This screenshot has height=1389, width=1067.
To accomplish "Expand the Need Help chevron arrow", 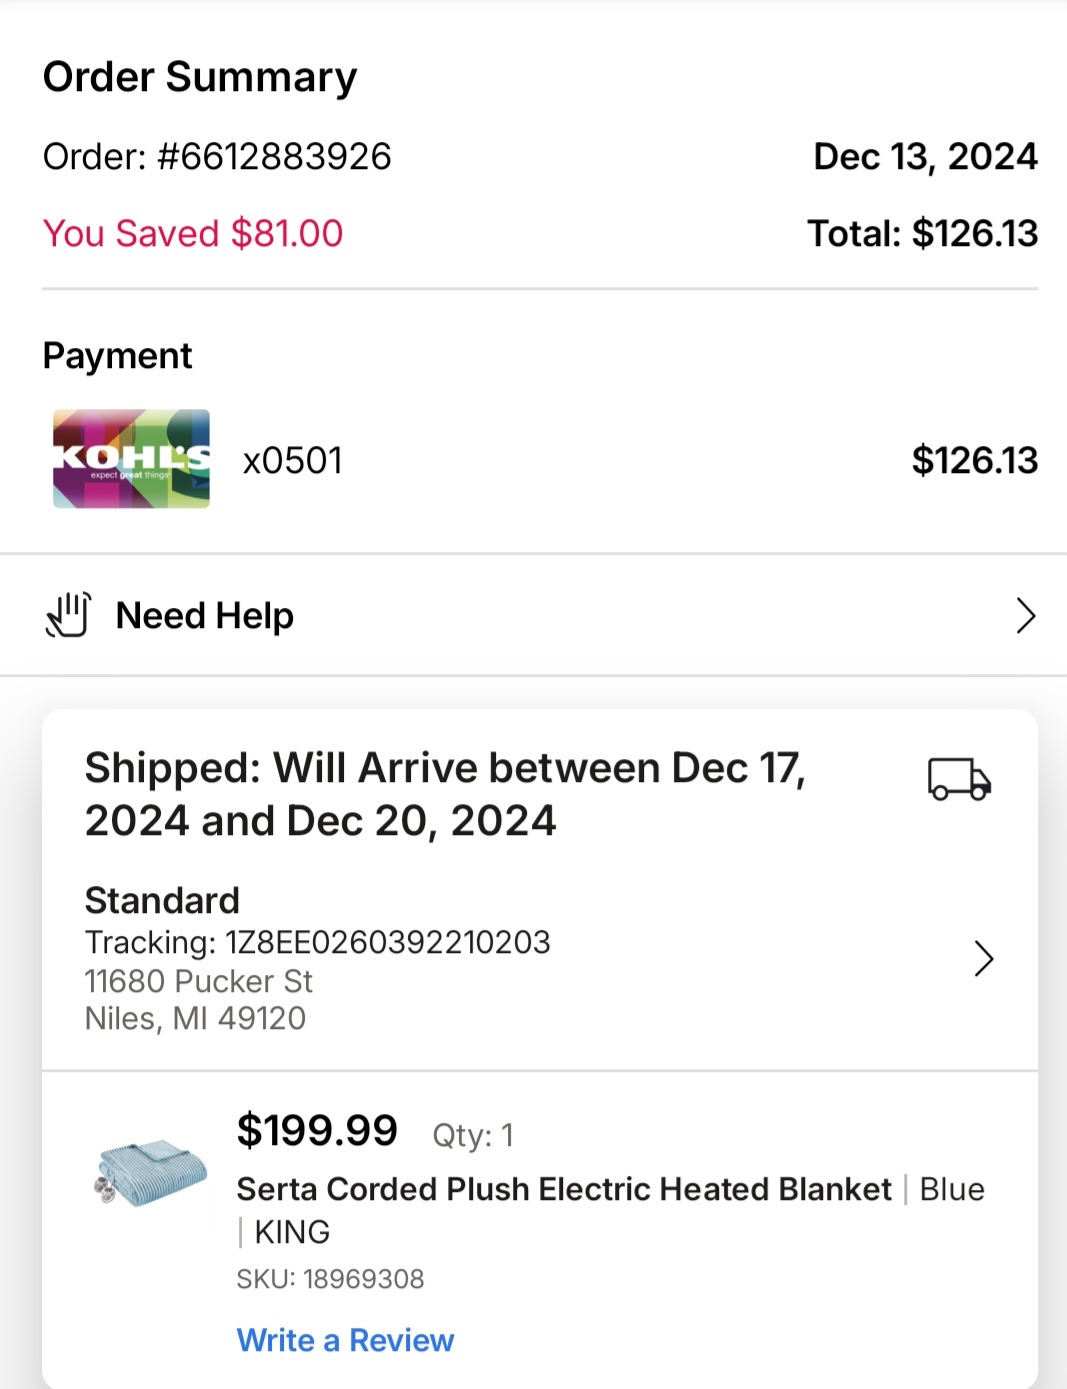I will point(1025,616).
